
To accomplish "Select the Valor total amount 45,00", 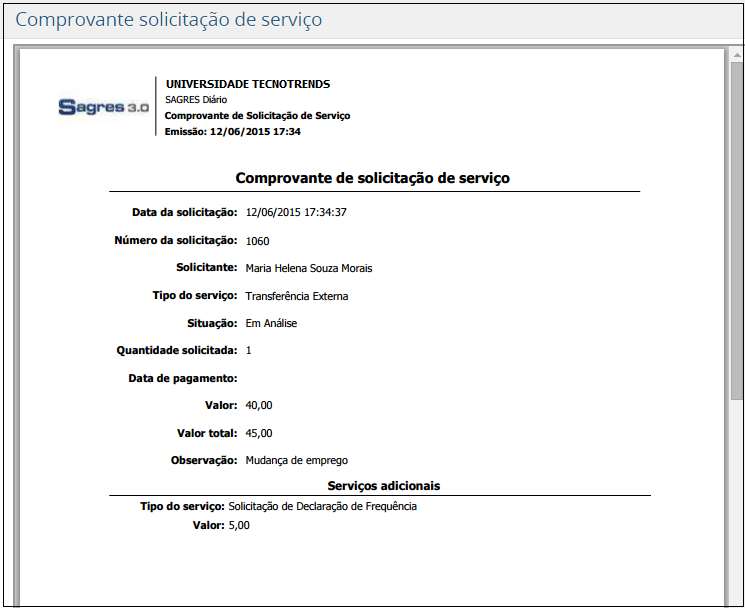I will pyautogui.click(x=258, y=433).
